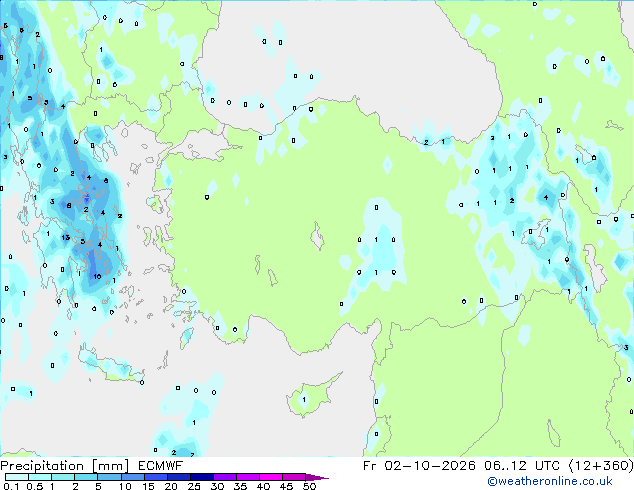Viewport: 634px width, 490px height.
Task: Select the 30–35 mm purple legend swatch
Action: click(x=225, y=477)
